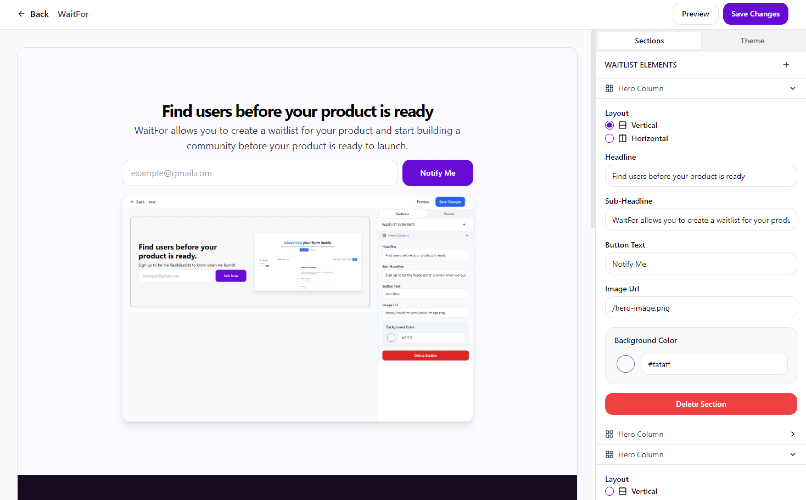Expand the second Hero Column section

(x=793, y=434)
